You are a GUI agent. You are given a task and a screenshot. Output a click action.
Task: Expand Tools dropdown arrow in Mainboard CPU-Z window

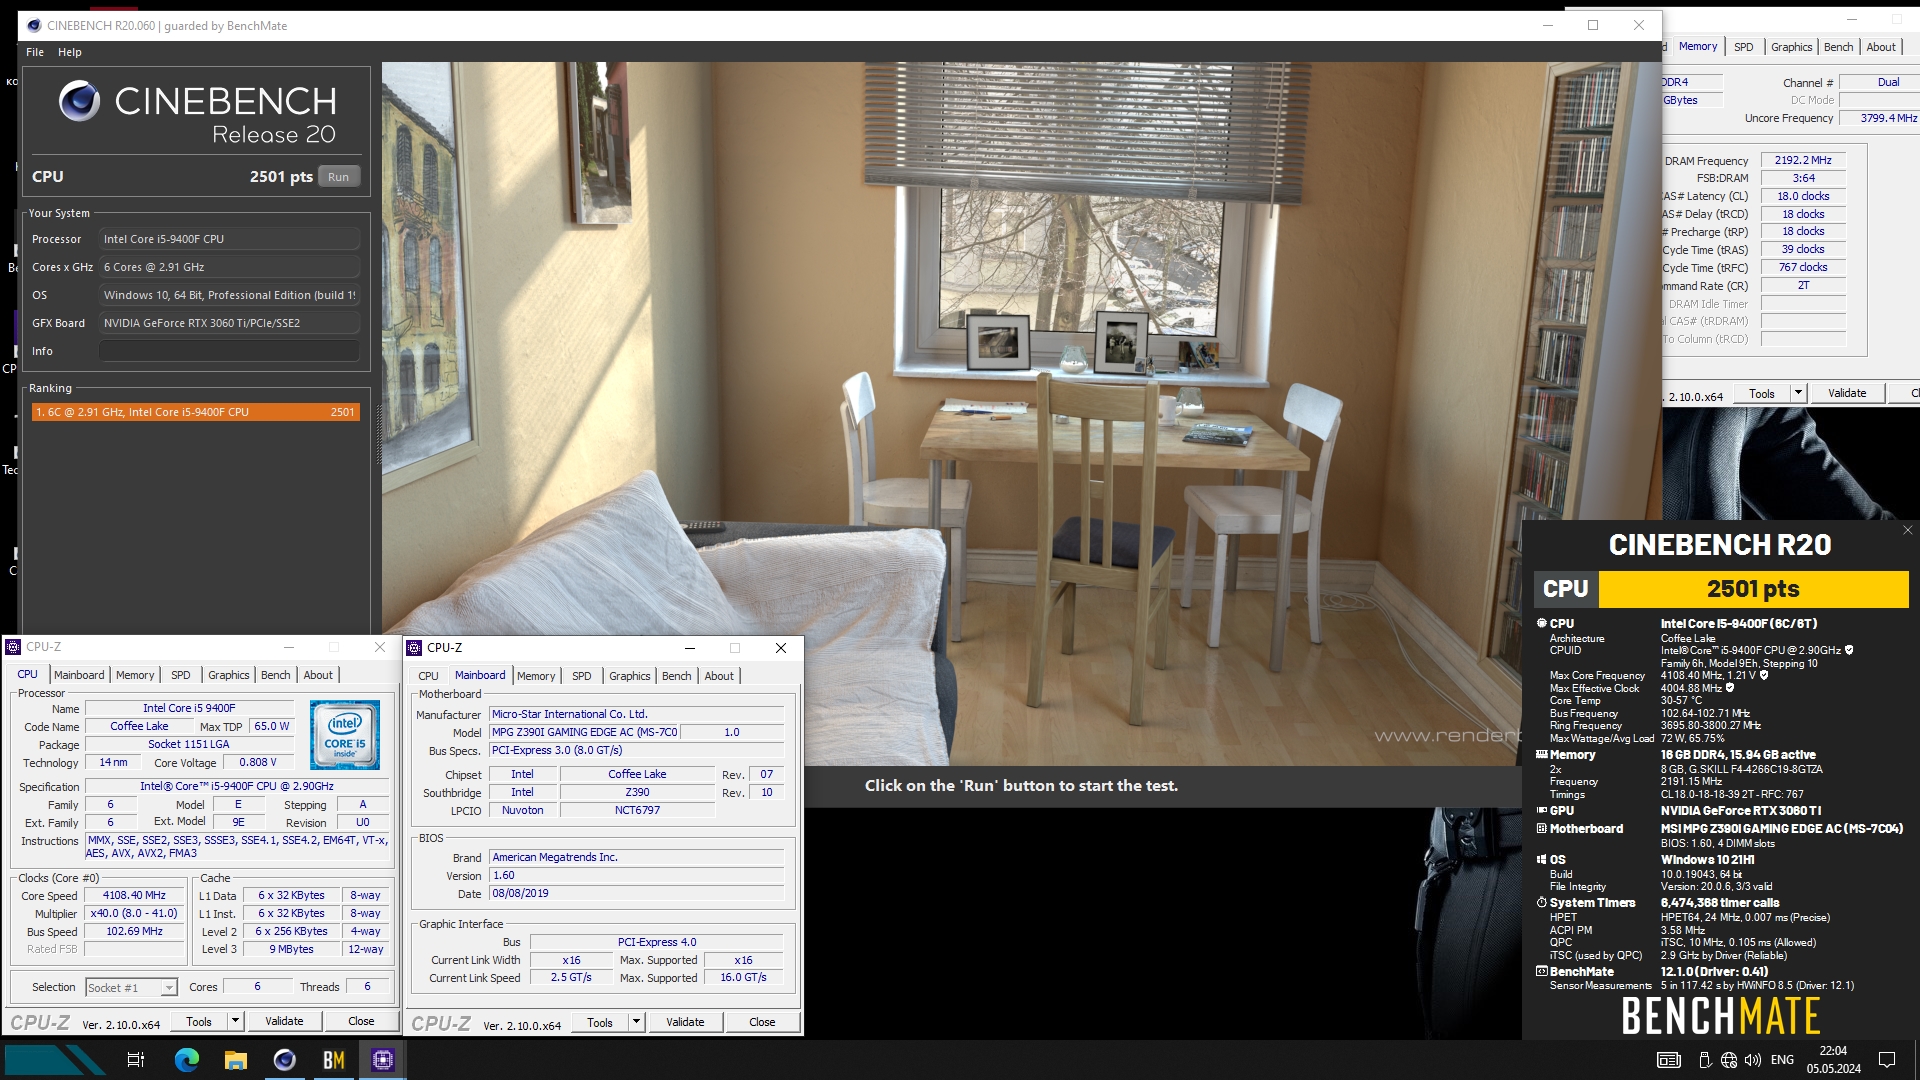point(636,1022)
